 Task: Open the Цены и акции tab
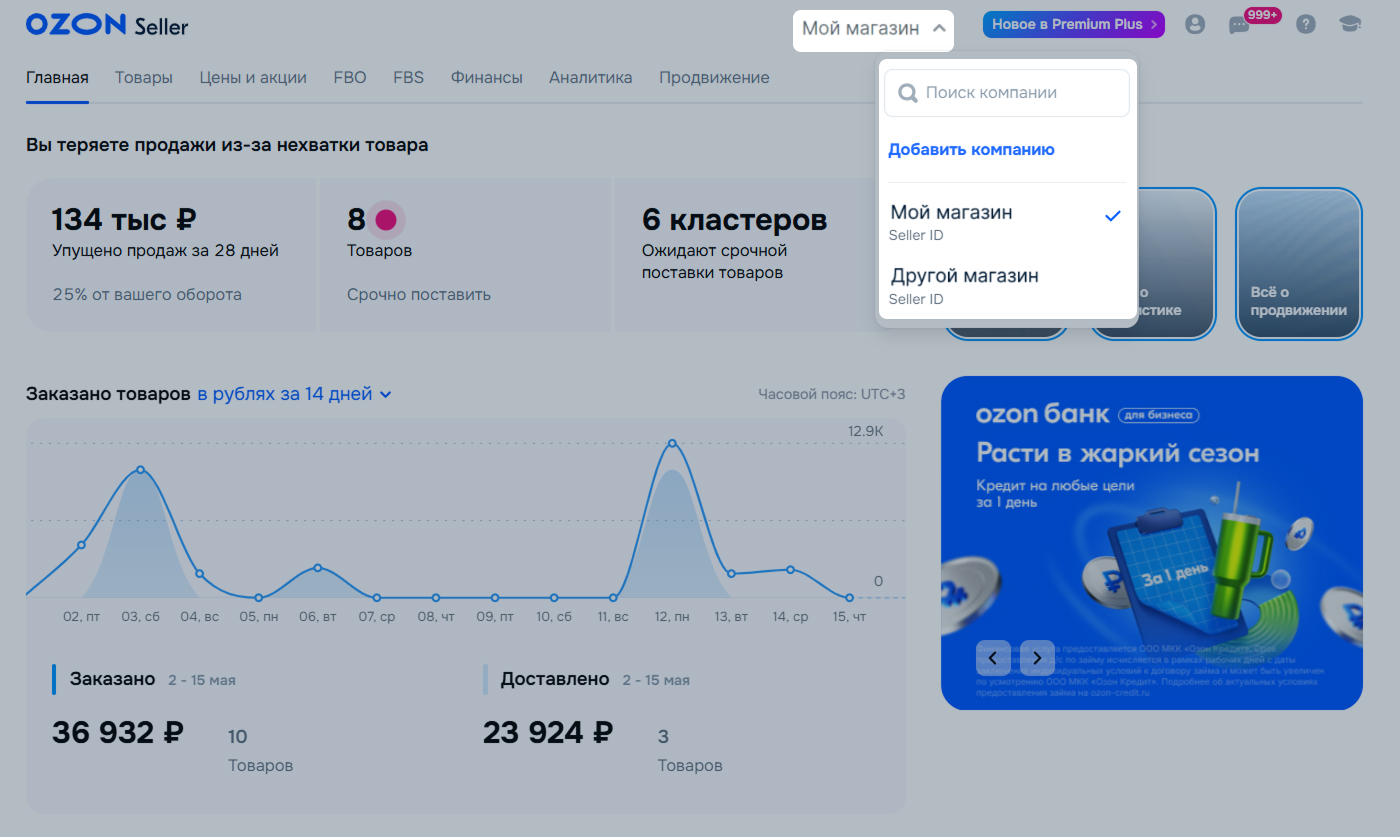pyautogui.click(x=253, y=77)
